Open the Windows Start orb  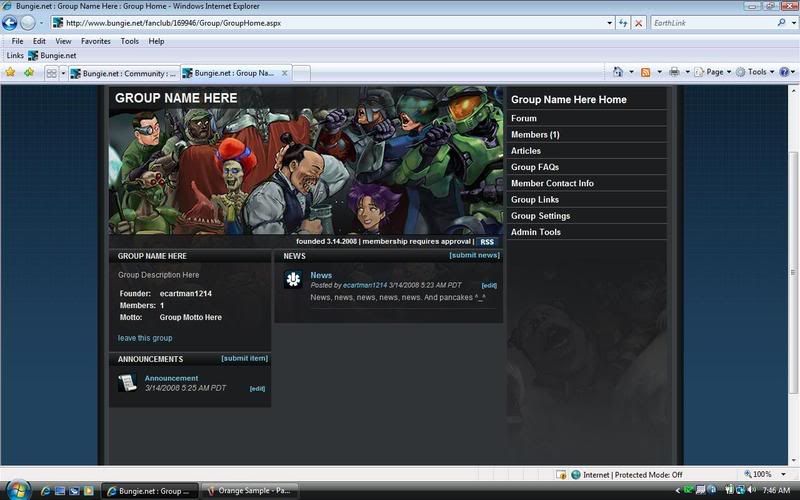click(18, 490)
